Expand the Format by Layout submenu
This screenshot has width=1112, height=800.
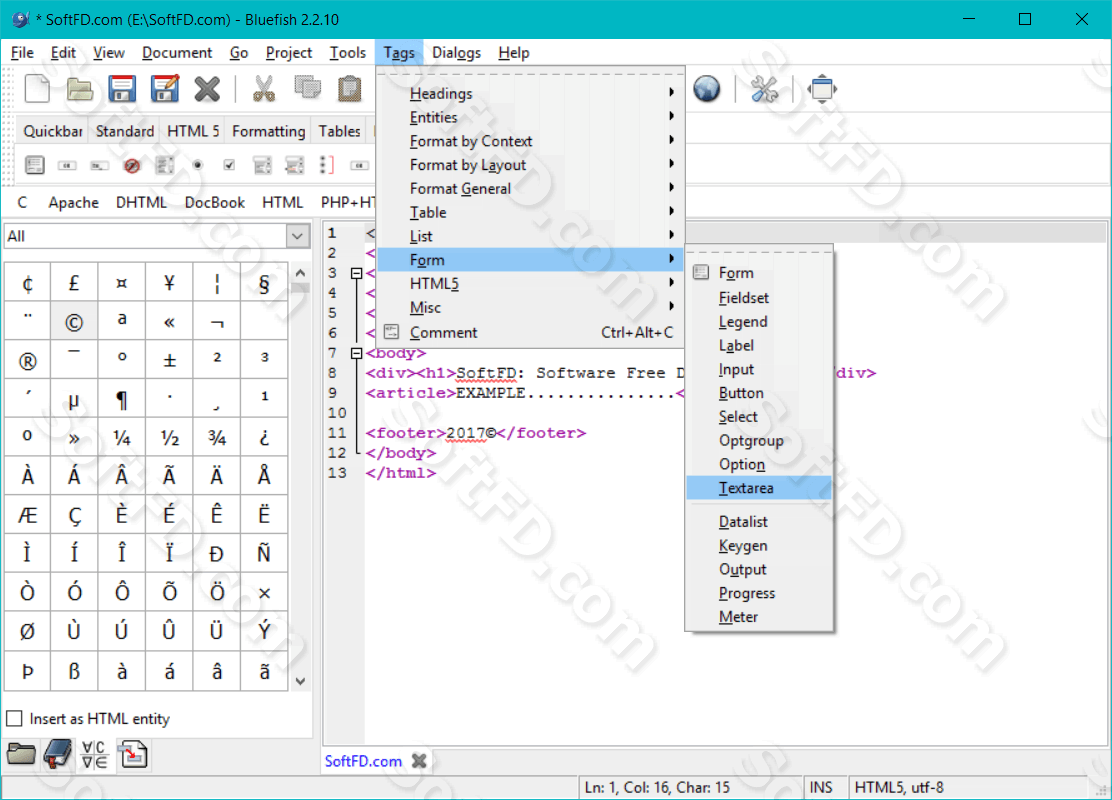[x=530, y=165]
